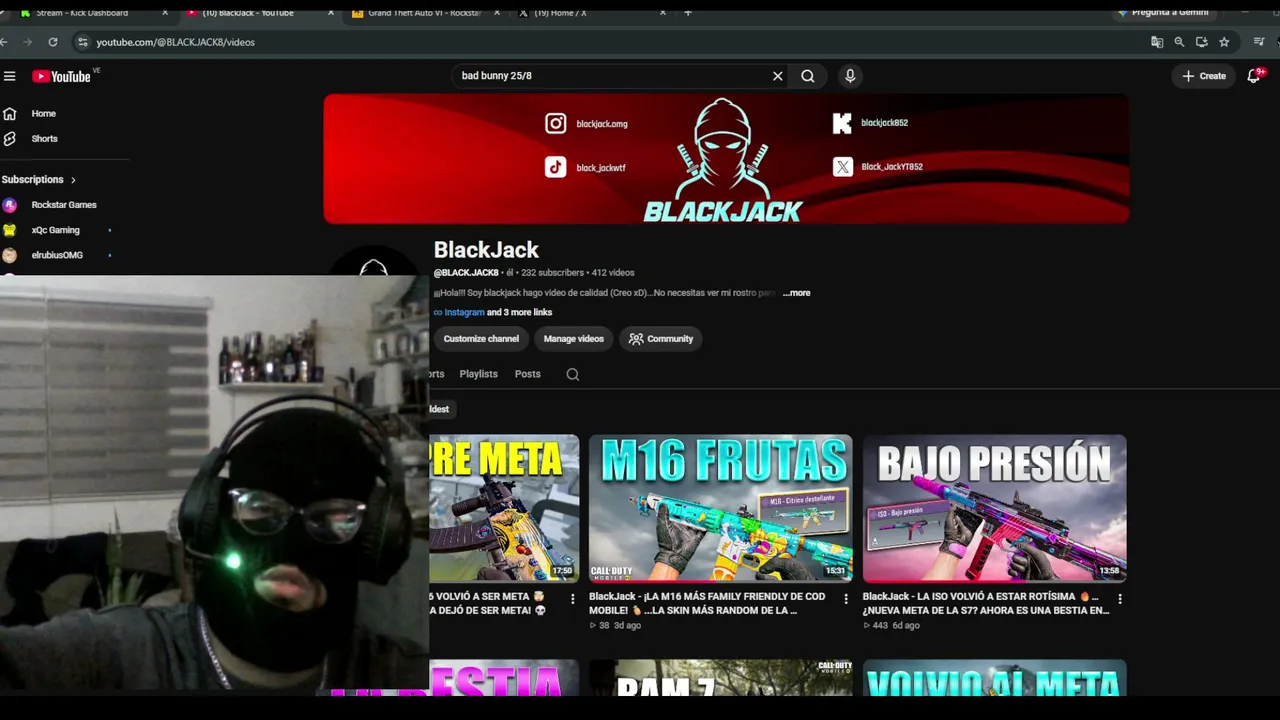Viewport: 1280px width, 720px height.
Task: Click the TikTok icon on the channel banner
Action: click(556, 168)
